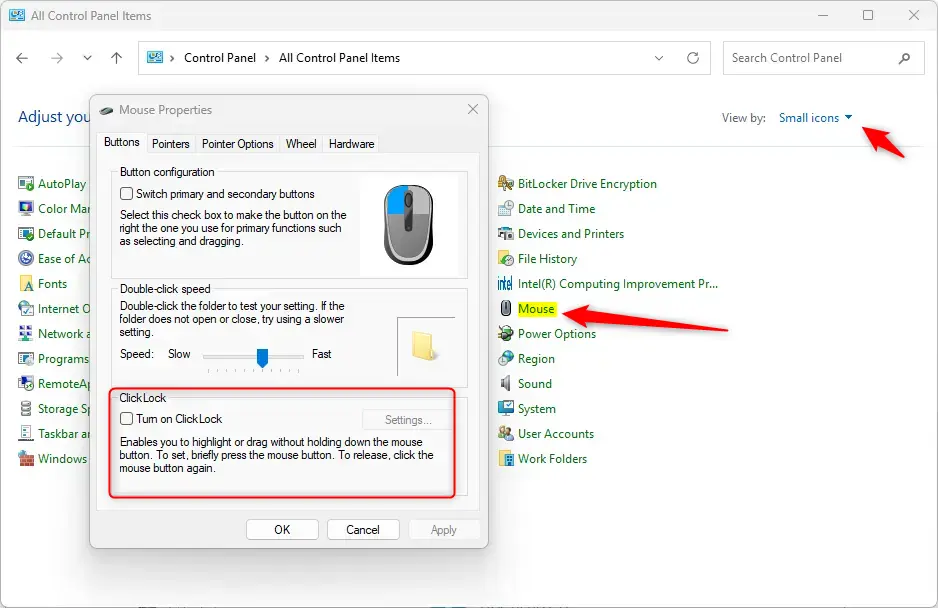Open the Region link

(537, 359)
